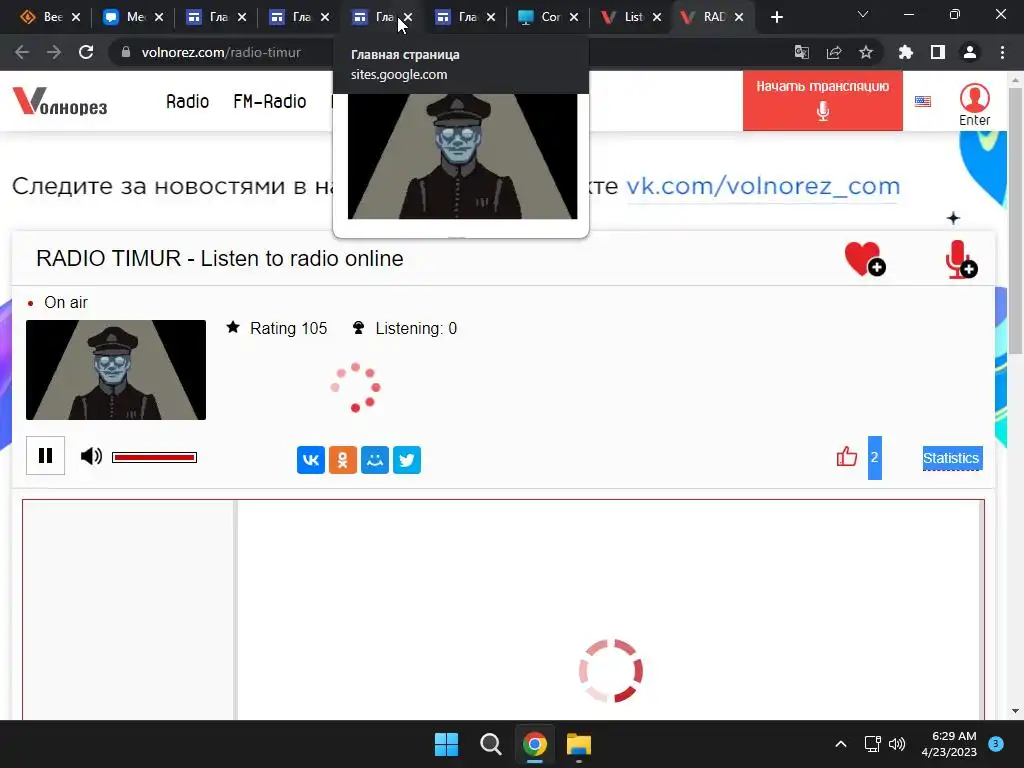Screen dimensions: 1024x768
Task: Open File Explorer from taskbar
Action: tap(579, 744)
